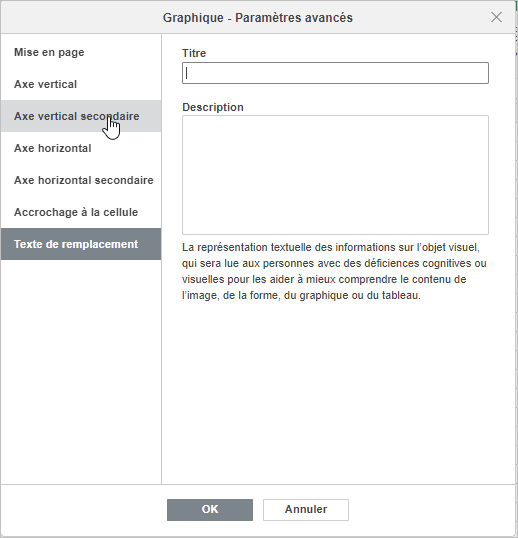Confirm with the OK button

(210, 510)
